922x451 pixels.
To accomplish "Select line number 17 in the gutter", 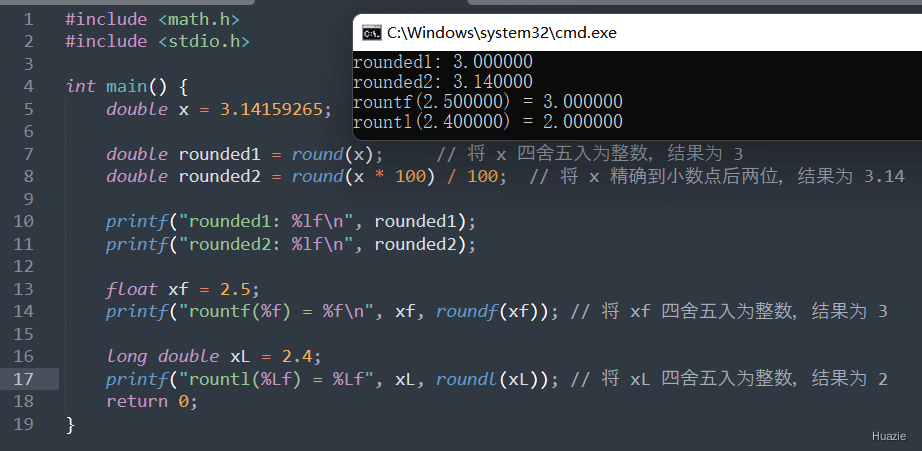I will tap(23, 379).
